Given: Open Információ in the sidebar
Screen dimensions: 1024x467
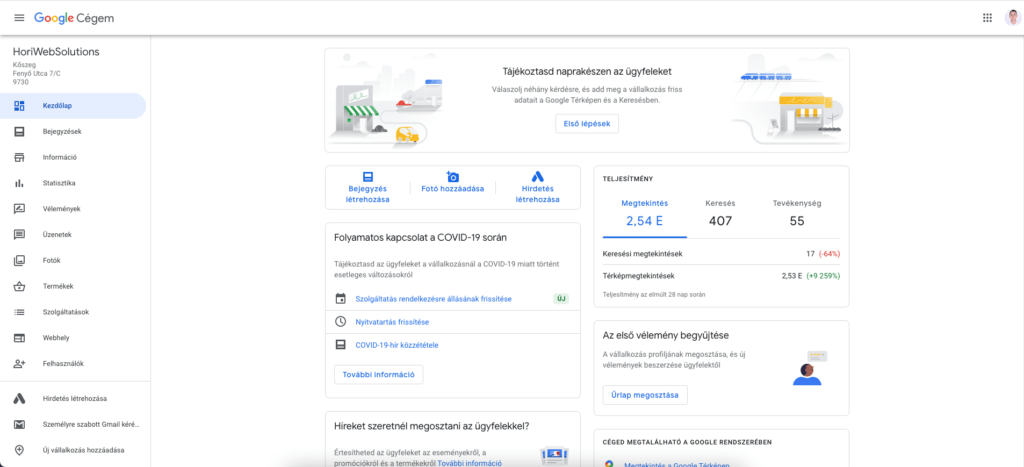Looking at the screenshot, I should click(x=73, y=157).
